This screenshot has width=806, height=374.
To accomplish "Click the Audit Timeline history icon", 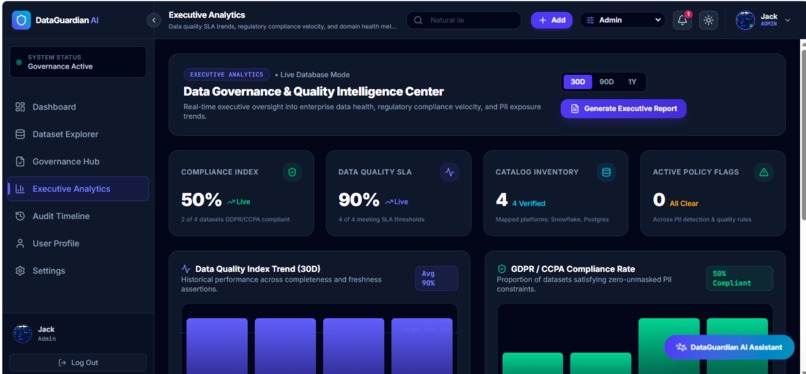I will pos(20,216).
